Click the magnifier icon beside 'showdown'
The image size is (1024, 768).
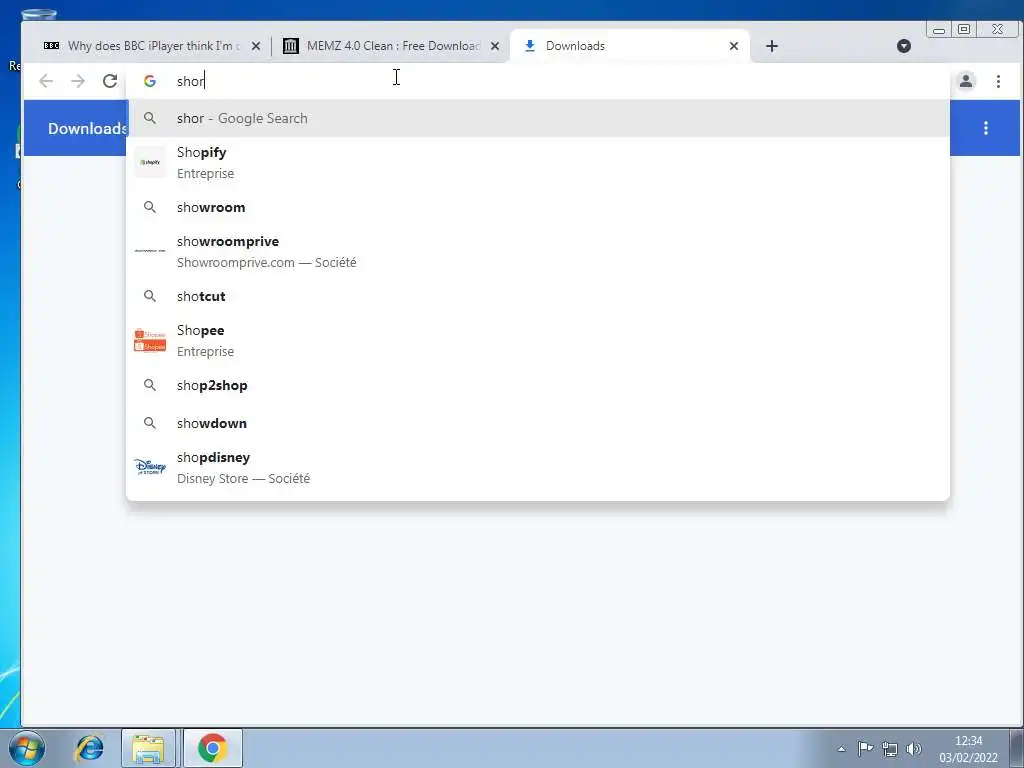(150, 423)
